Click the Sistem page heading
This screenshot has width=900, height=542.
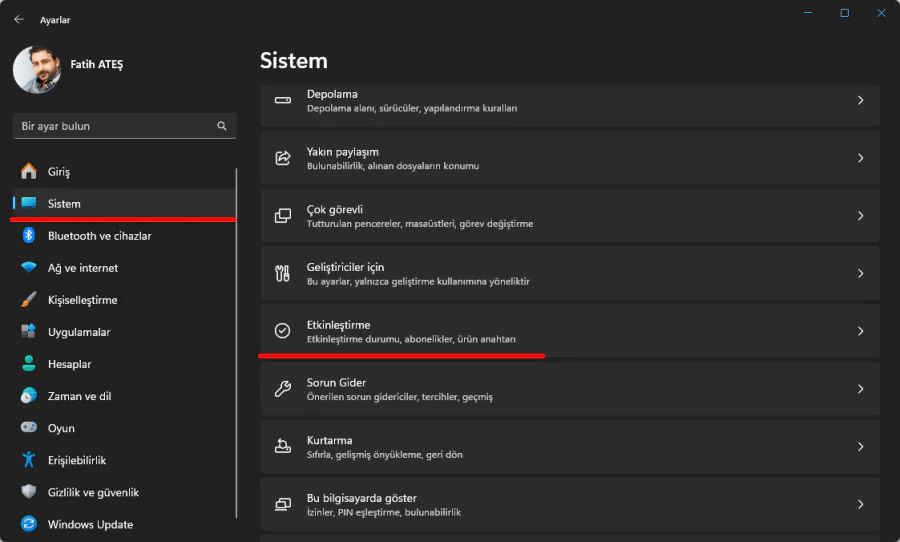click(x=294, y=61)
